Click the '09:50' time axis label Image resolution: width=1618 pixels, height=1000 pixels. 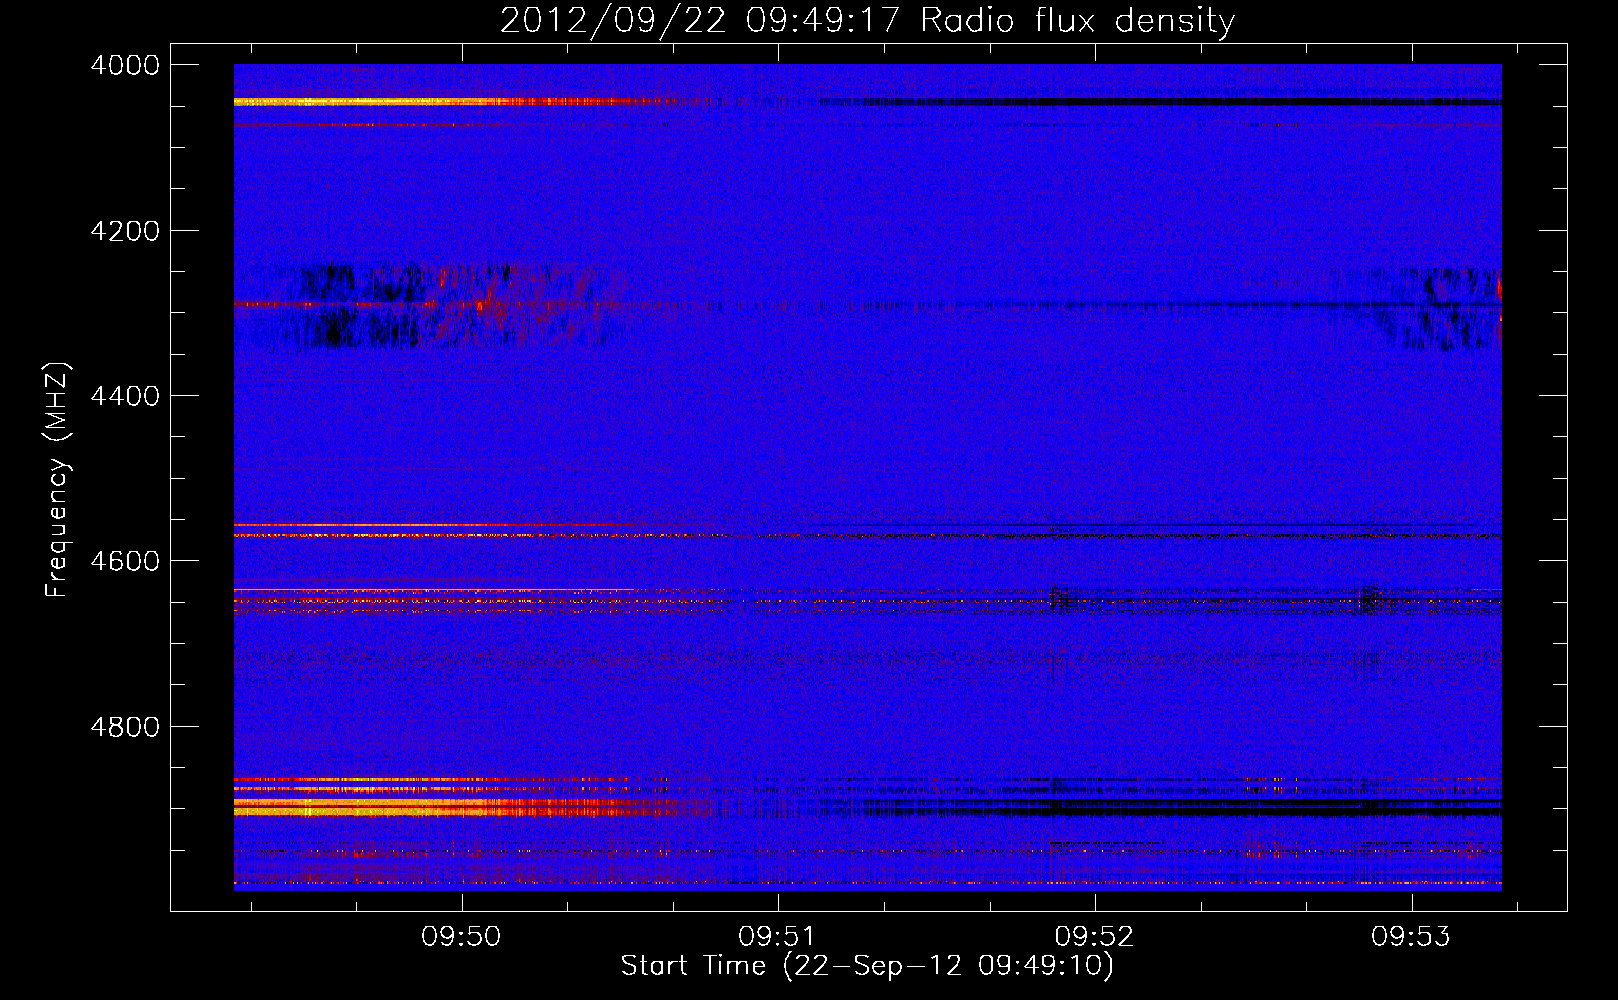(461, 936)
